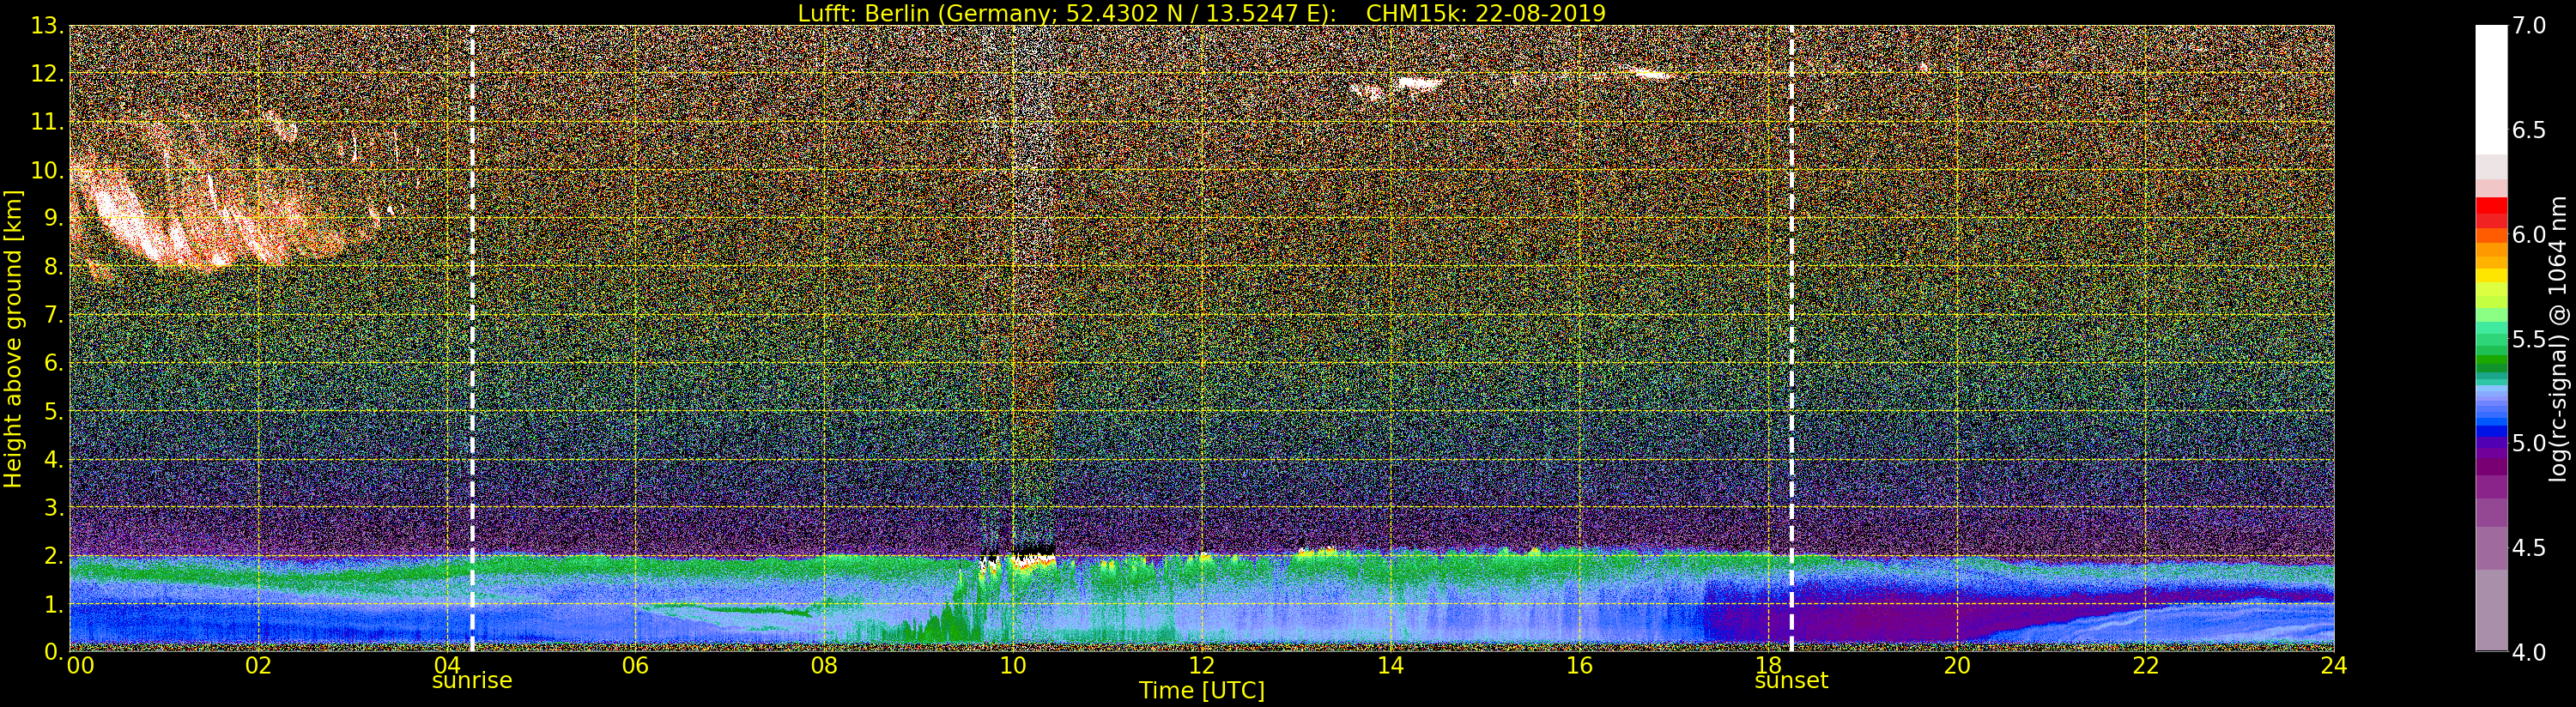Click colorbar tick value "4.5"
This screenshot has width=2576, height=707.
[x=2529, y=548]
